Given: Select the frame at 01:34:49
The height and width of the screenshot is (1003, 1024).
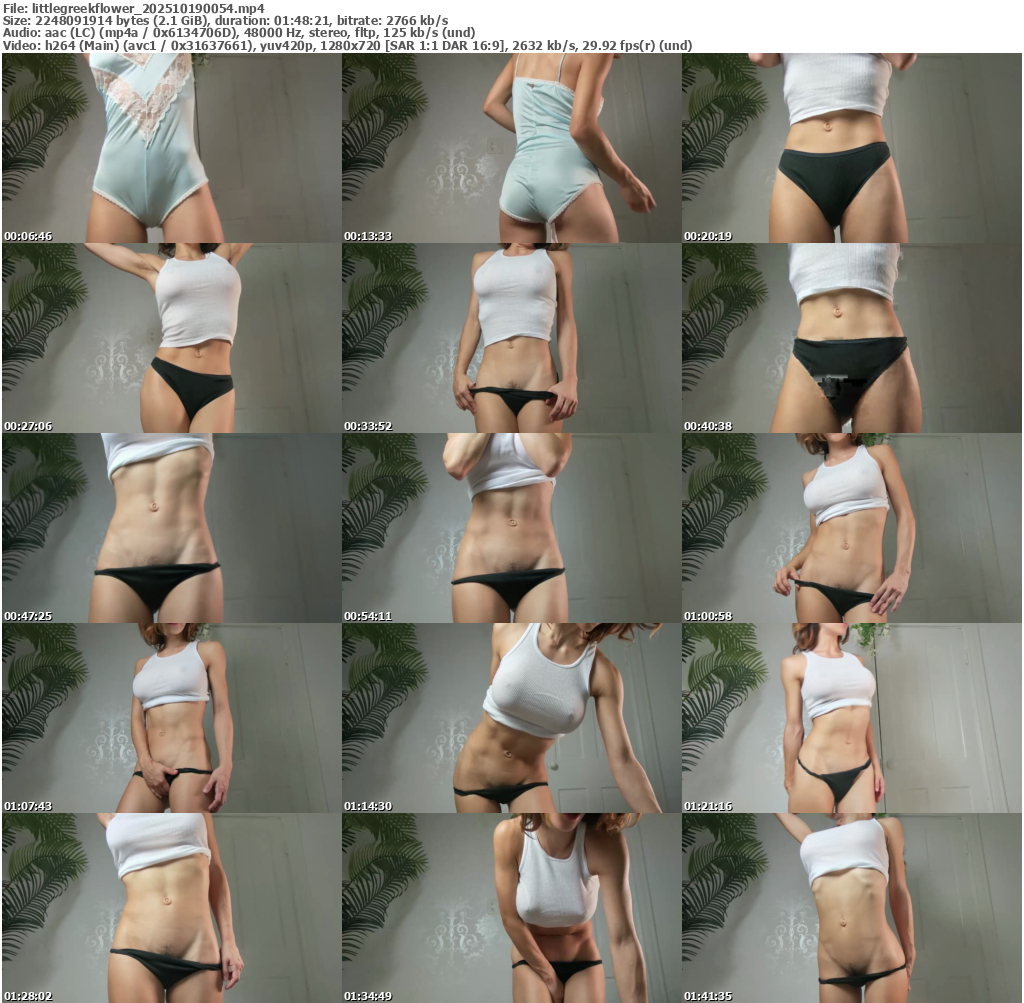Looking at the screenshot, I should [511, 908].
